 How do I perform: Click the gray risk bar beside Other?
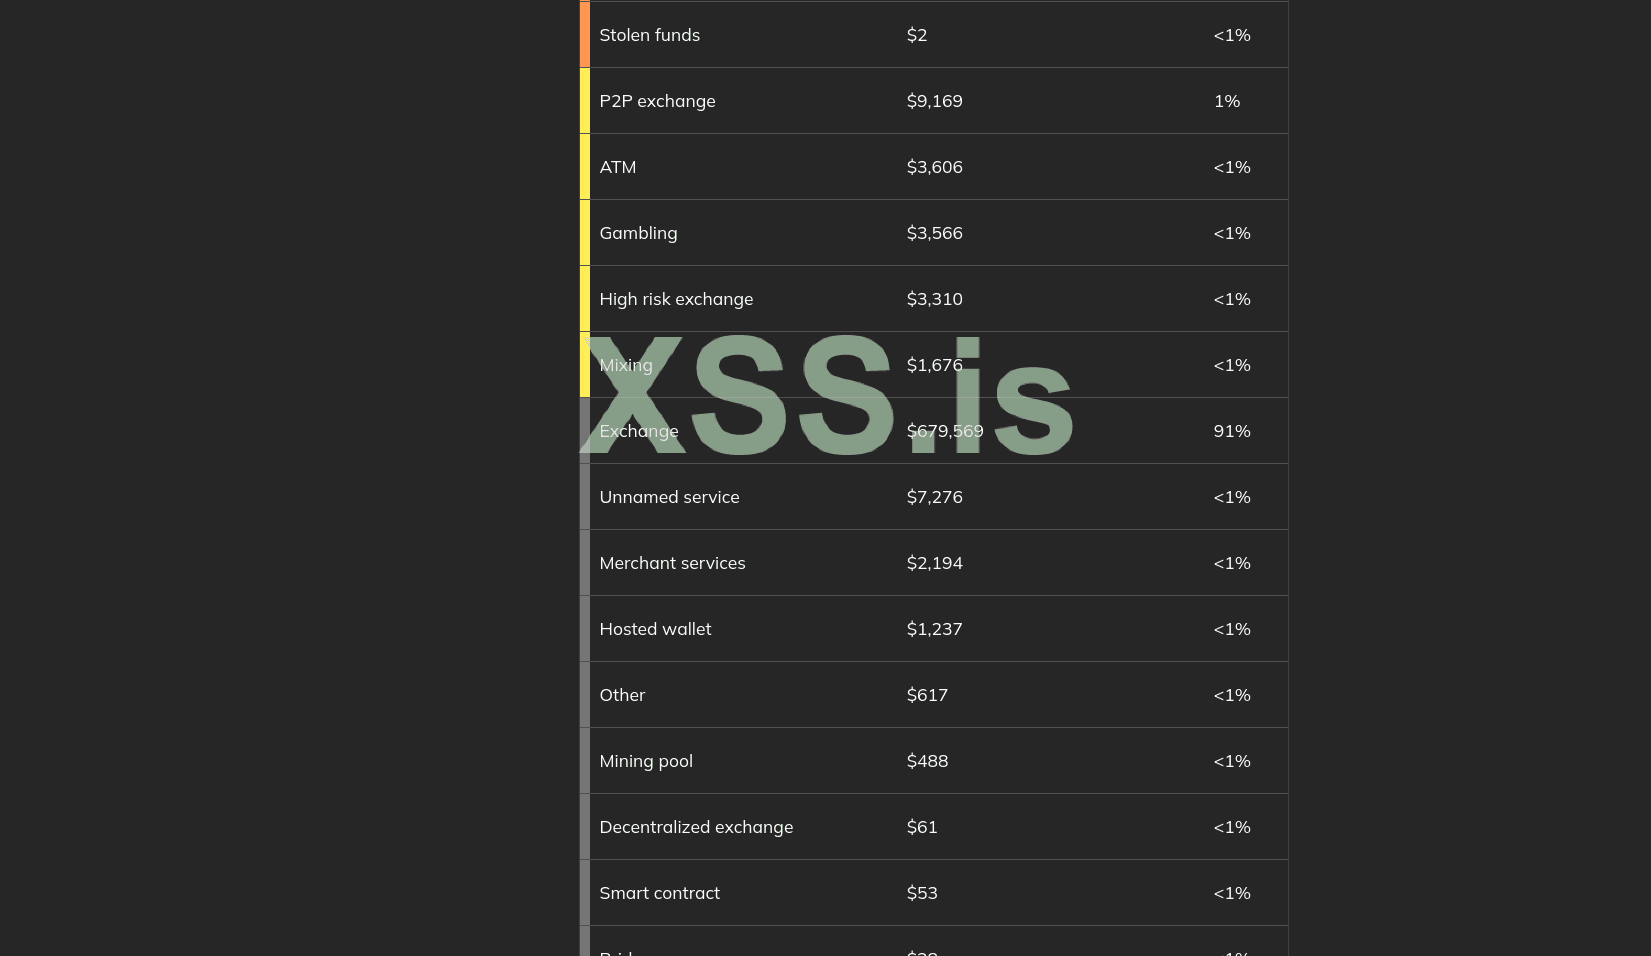(585, 695)
